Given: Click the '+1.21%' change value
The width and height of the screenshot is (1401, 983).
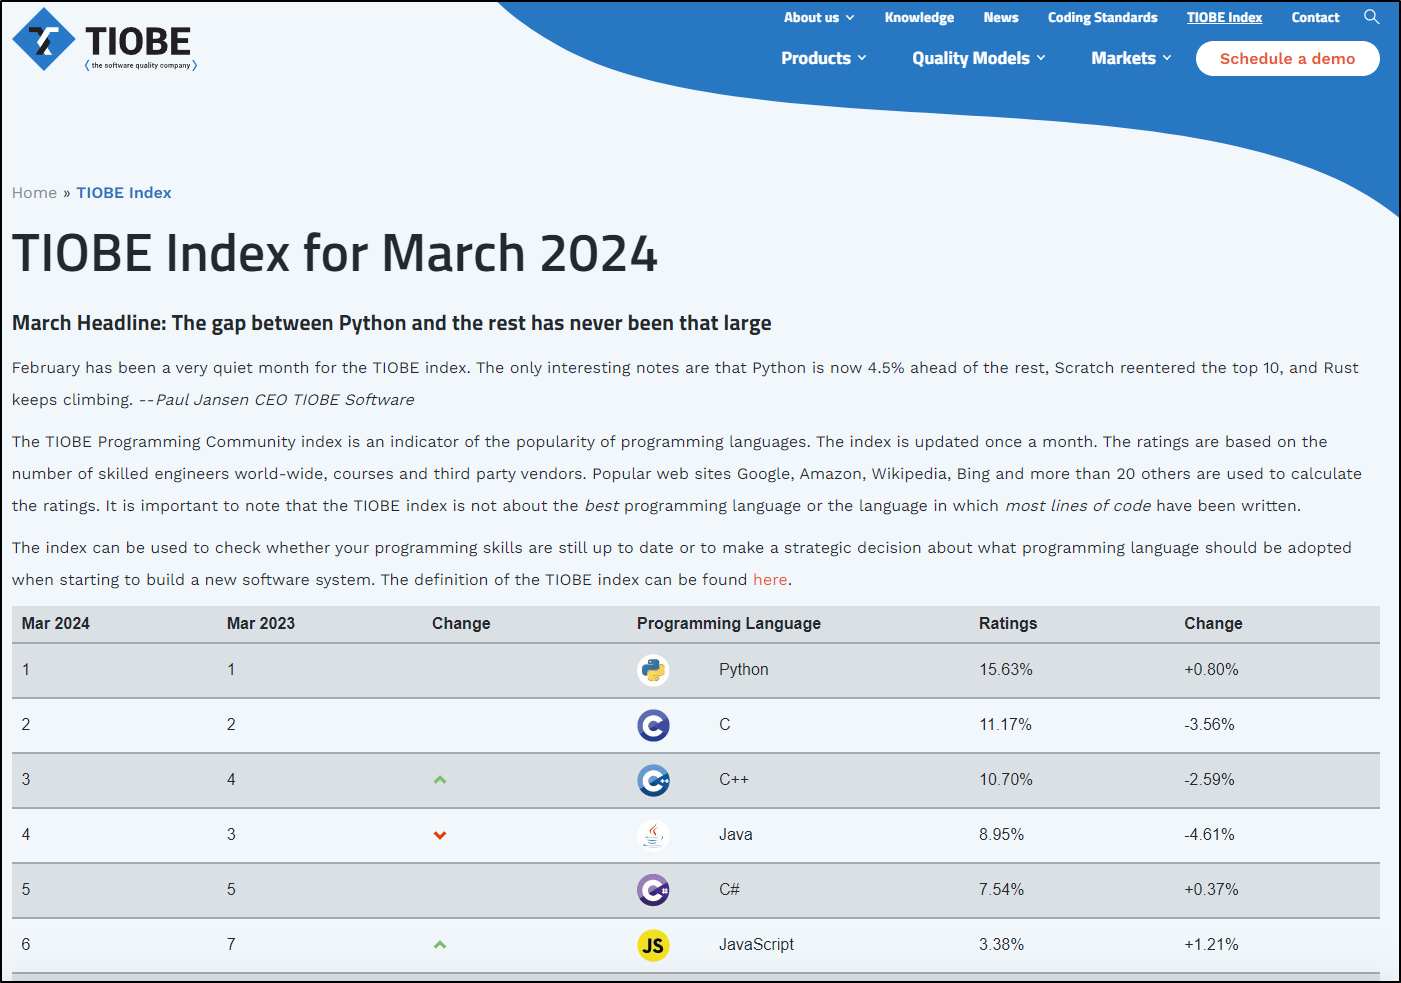Looking at the screenshot, I should click(1211, 944).
